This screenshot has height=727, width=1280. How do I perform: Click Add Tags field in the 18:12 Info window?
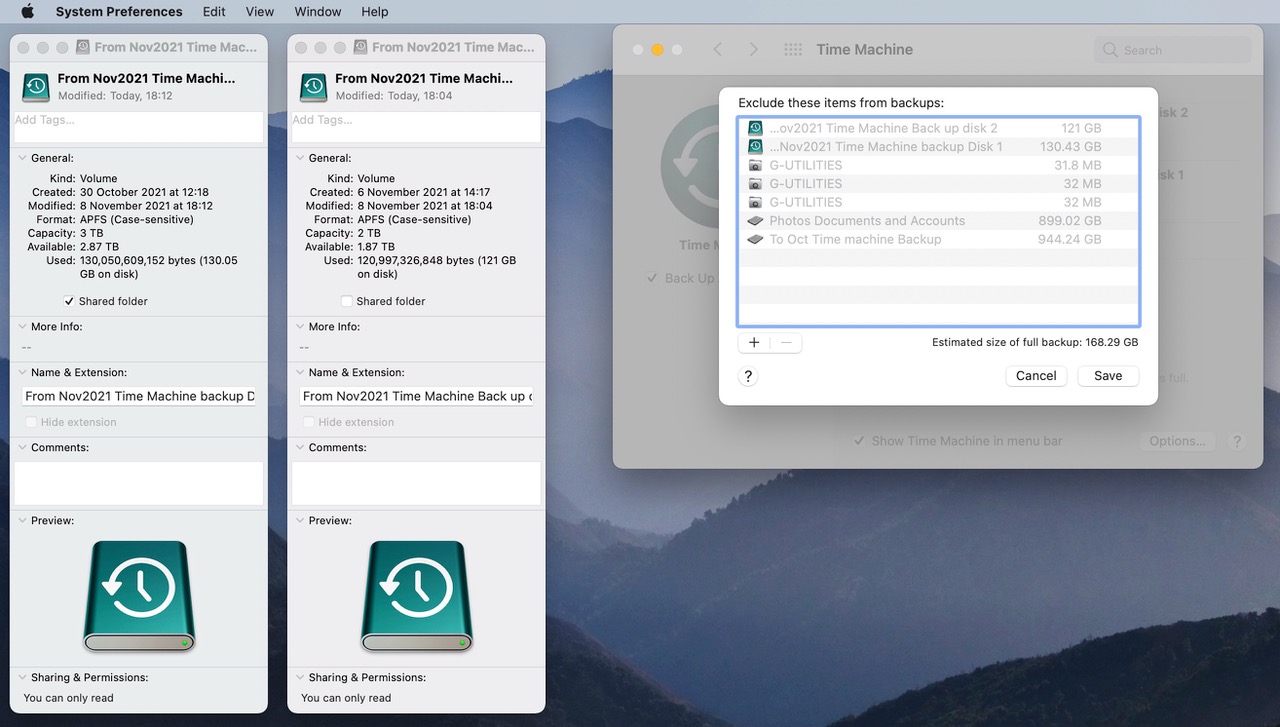(139, 126)
